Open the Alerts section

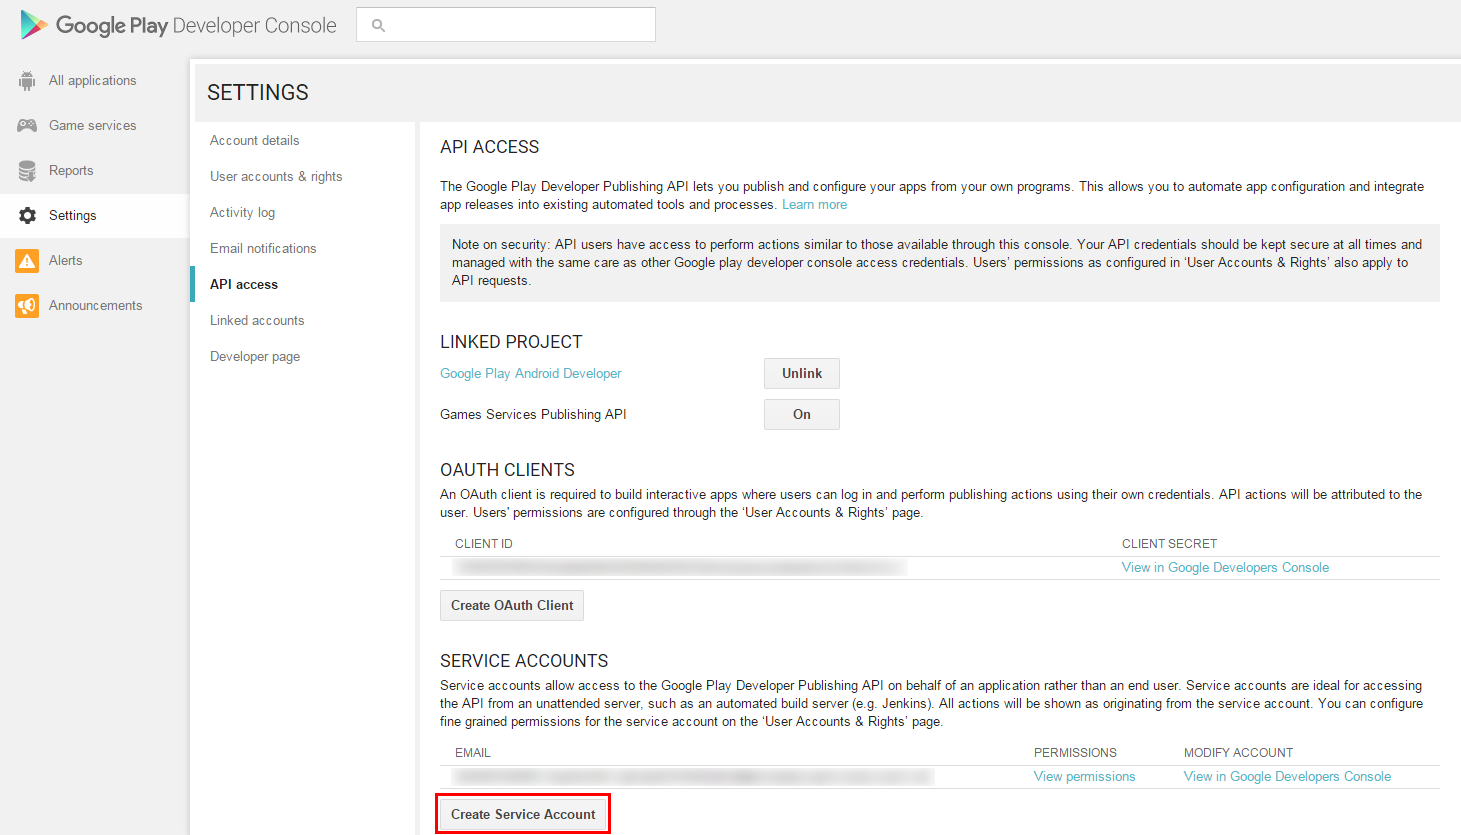click(66, 260)
